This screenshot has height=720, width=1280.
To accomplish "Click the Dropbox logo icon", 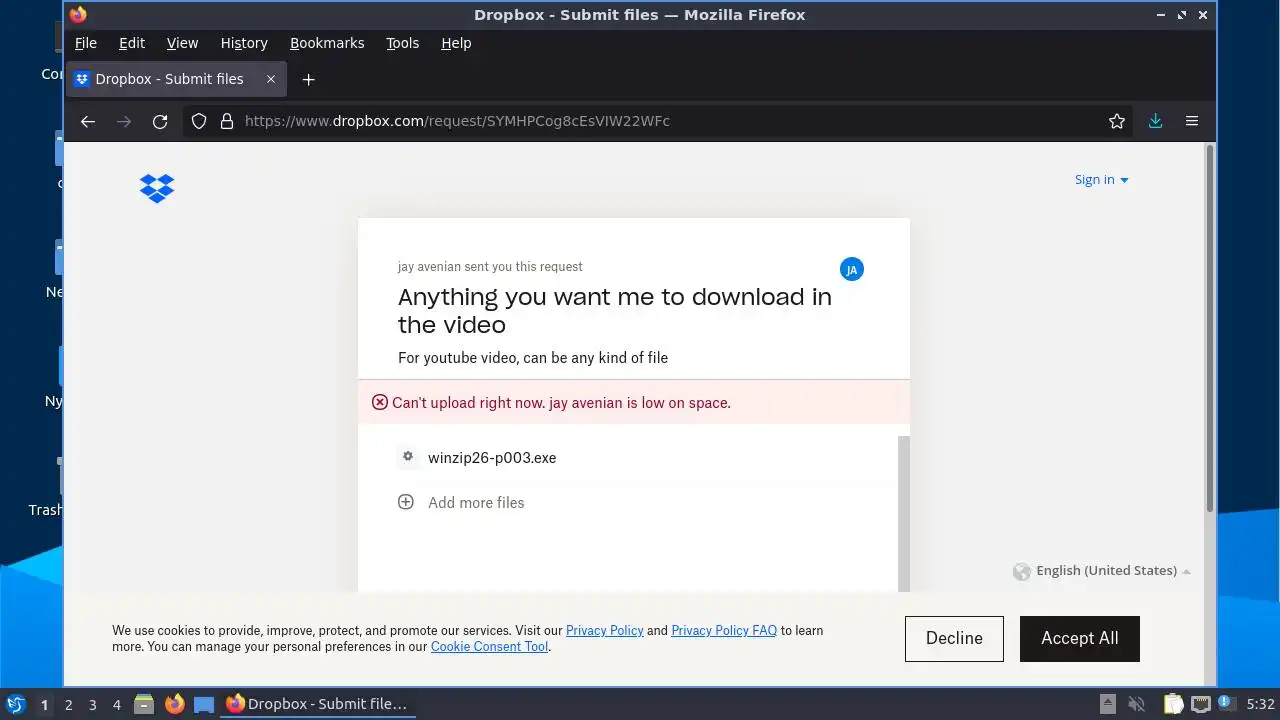I will [157, 188].
